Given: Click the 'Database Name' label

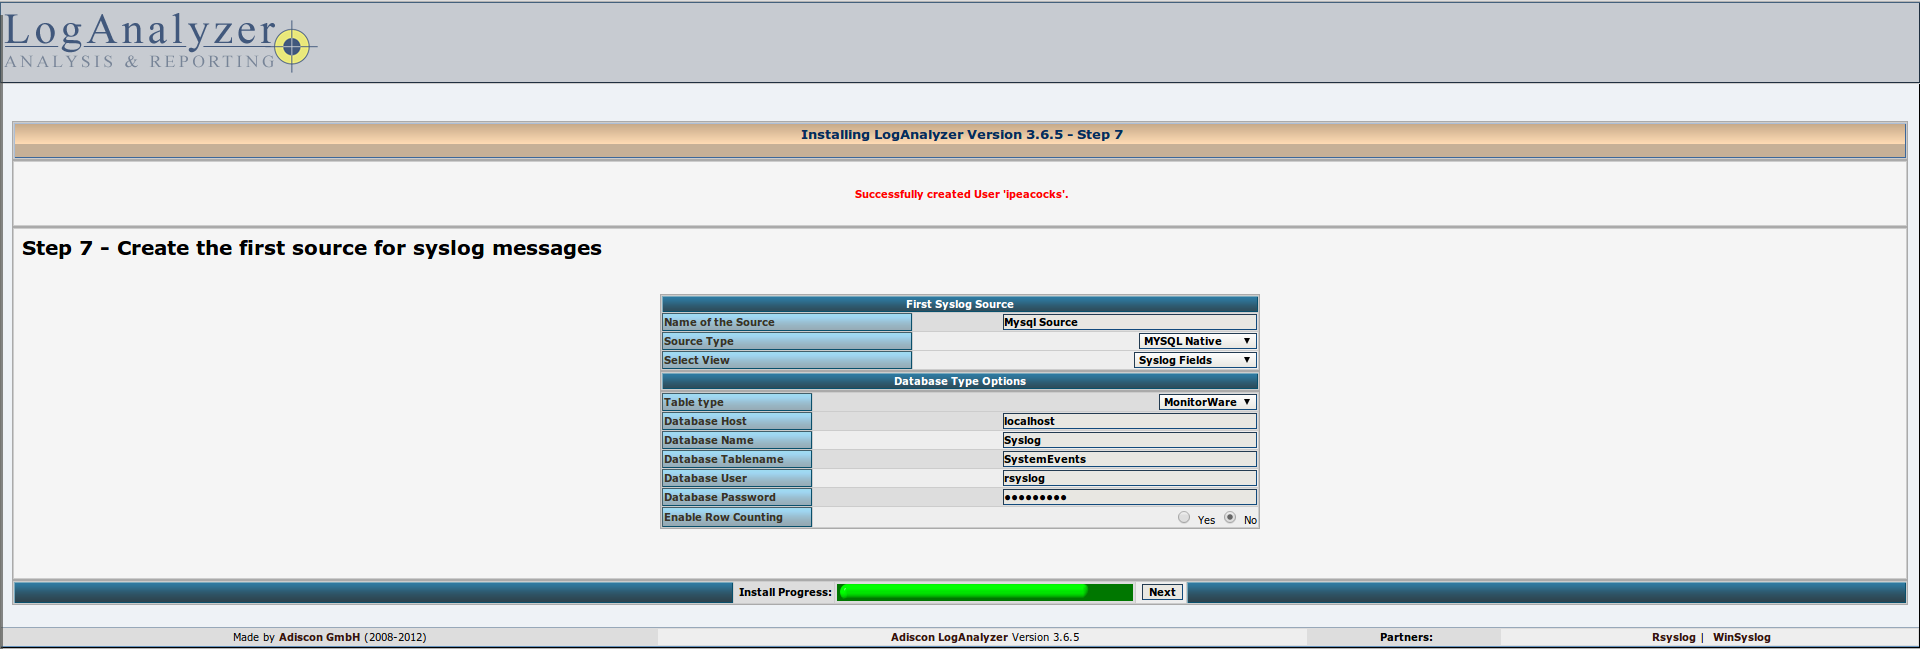Looking at the screenshot, I should pyautogui.click(x=736, y=440).
